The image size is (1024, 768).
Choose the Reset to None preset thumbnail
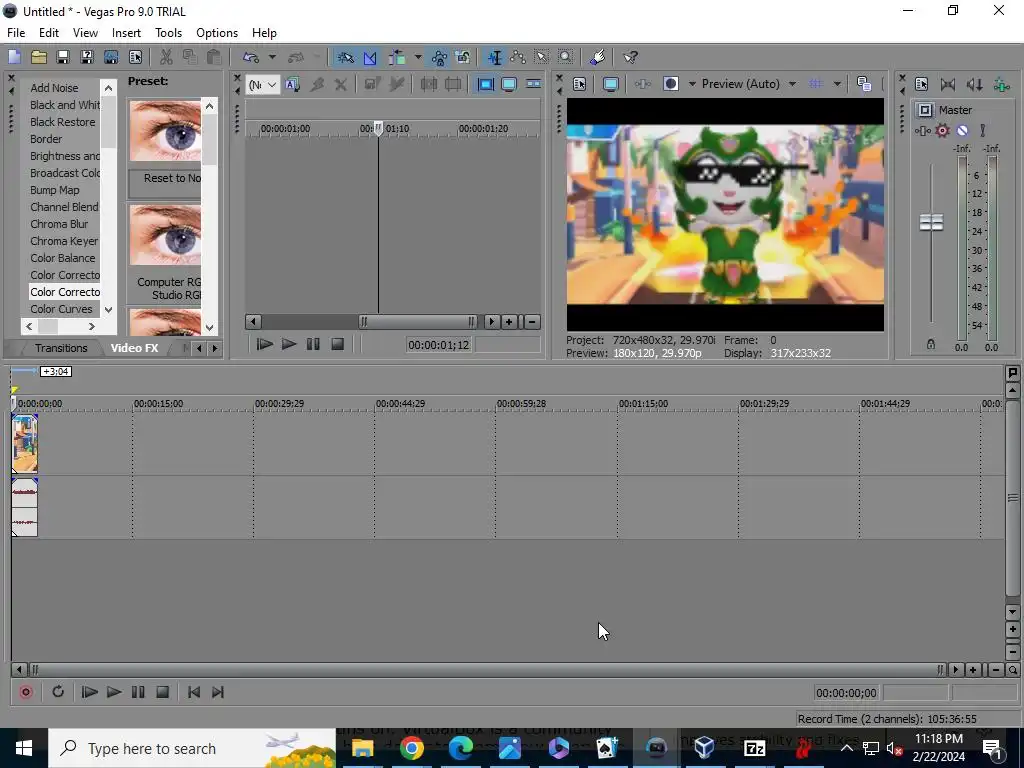165,131
